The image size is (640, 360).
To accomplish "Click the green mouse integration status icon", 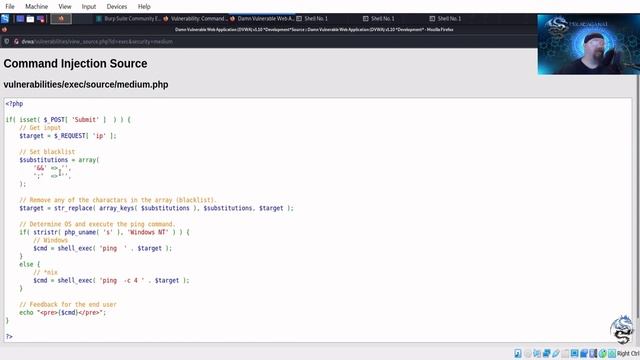I will [603, 353].
